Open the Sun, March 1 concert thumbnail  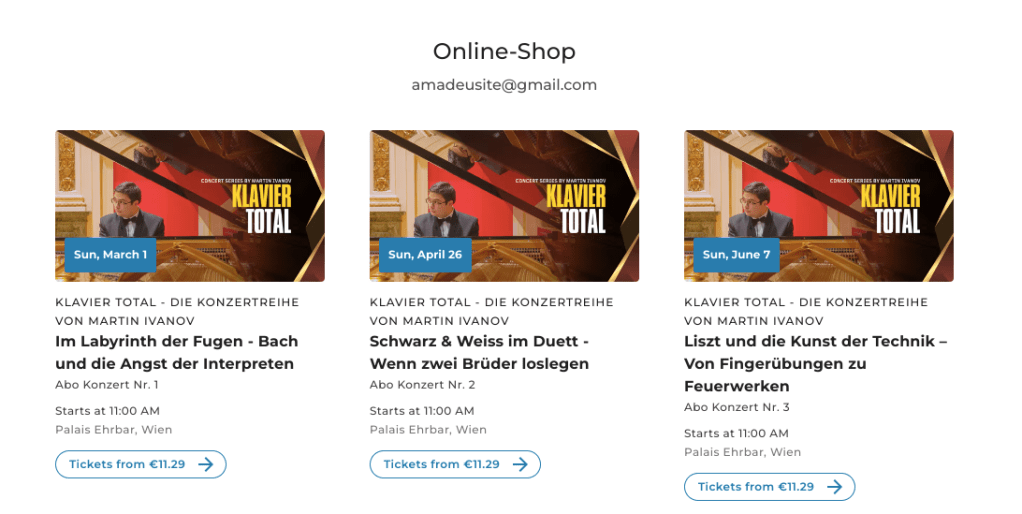point(190,206)
